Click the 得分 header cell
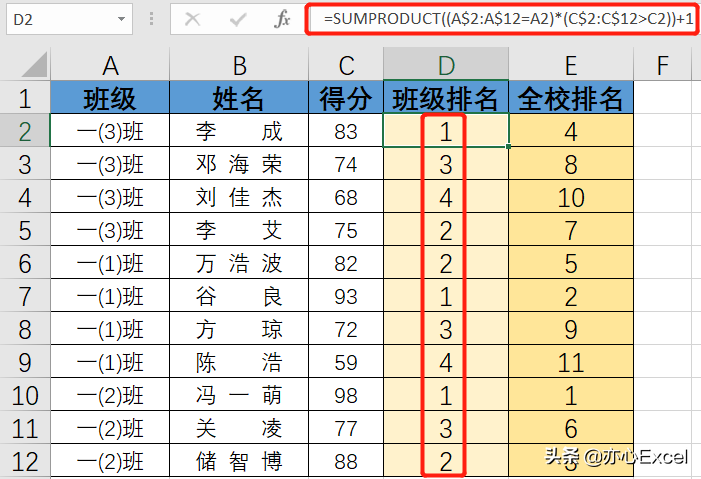Image resolution: width=701 pixels, height=479 pixels. pyautogui.click(x=346, y=97)
